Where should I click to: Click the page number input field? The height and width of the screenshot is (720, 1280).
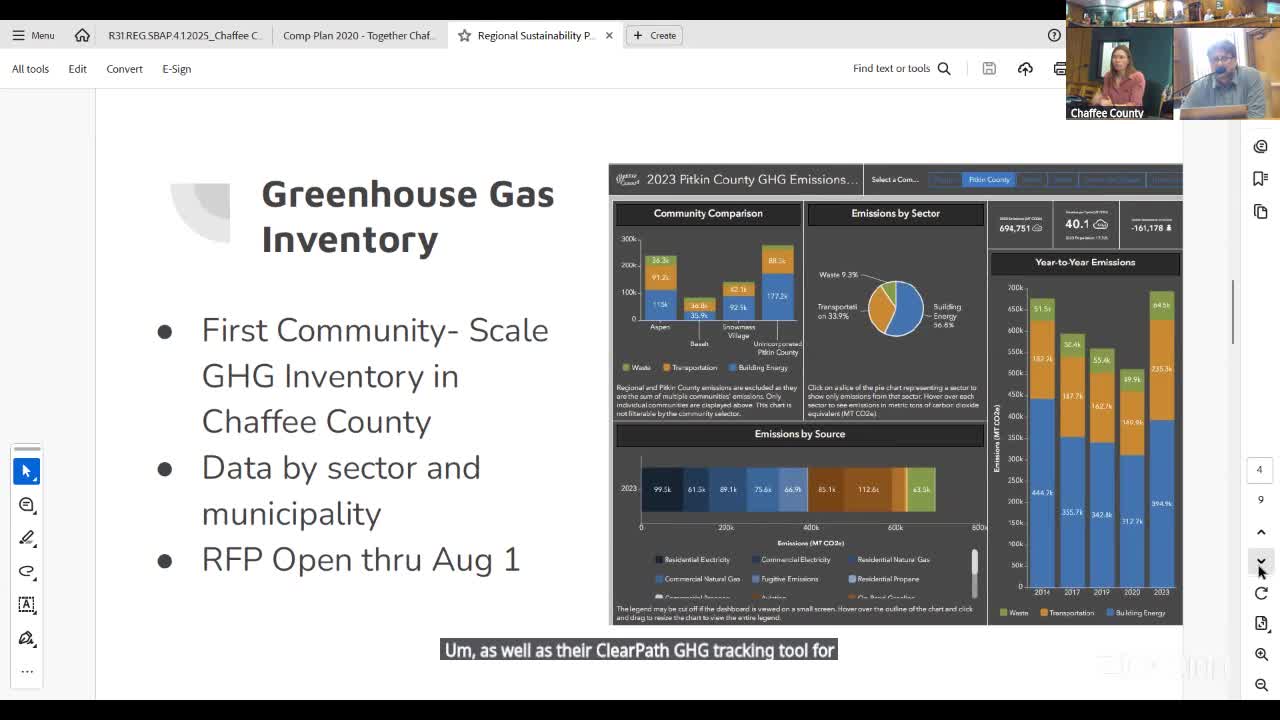coord(1259,469)
